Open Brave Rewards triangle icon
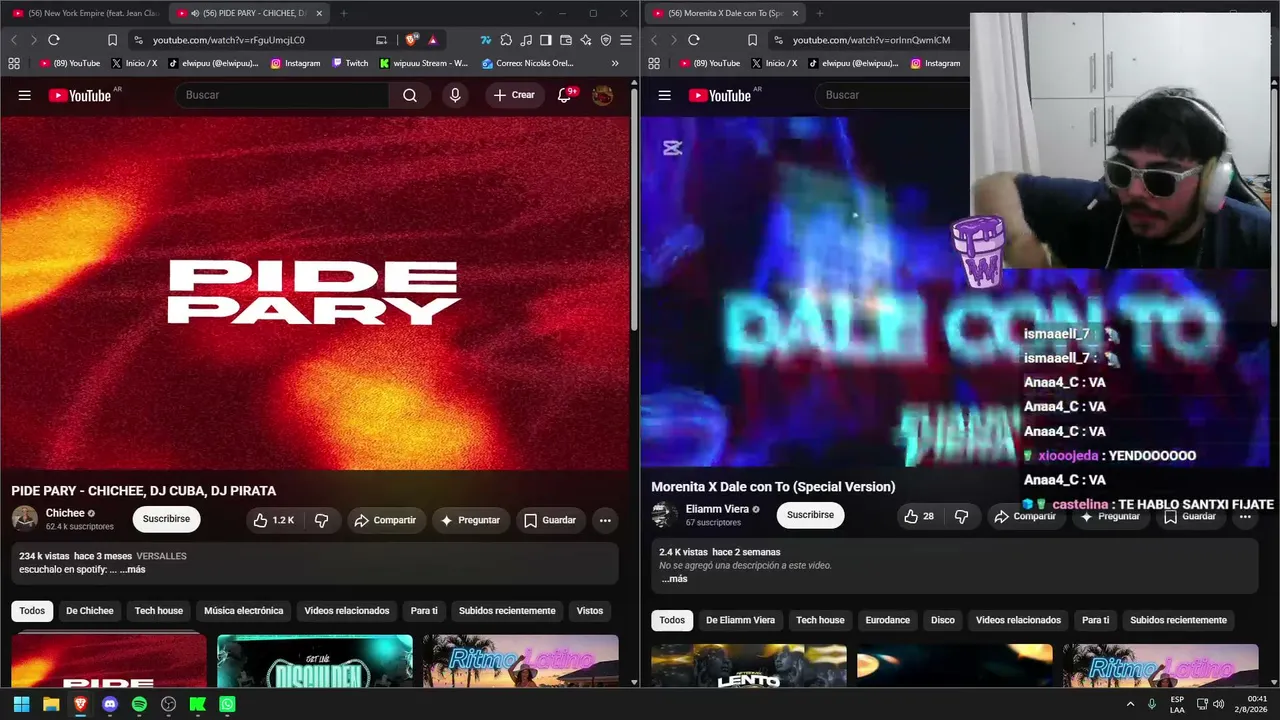 tap(433, 40)
